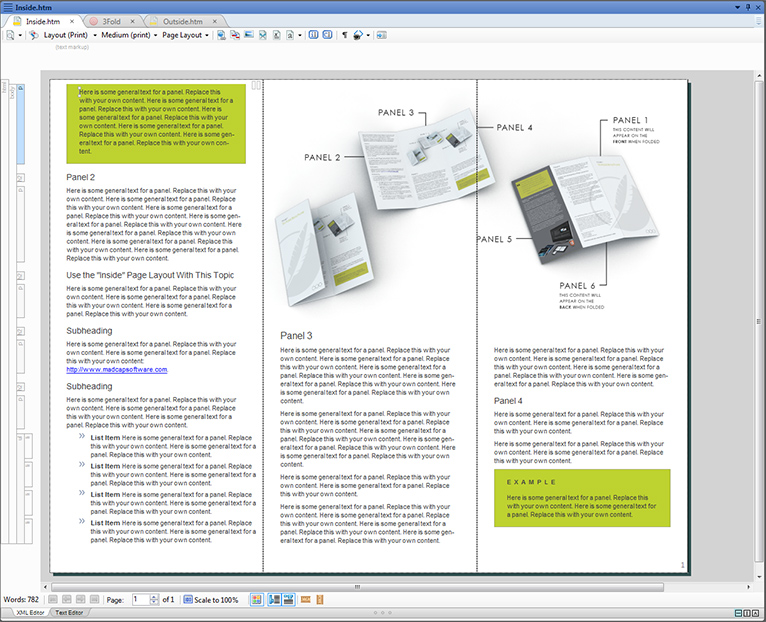
Task: Click the horizontal scrollbar thumb
Action: pyautogui.click(x=357, y=587)
